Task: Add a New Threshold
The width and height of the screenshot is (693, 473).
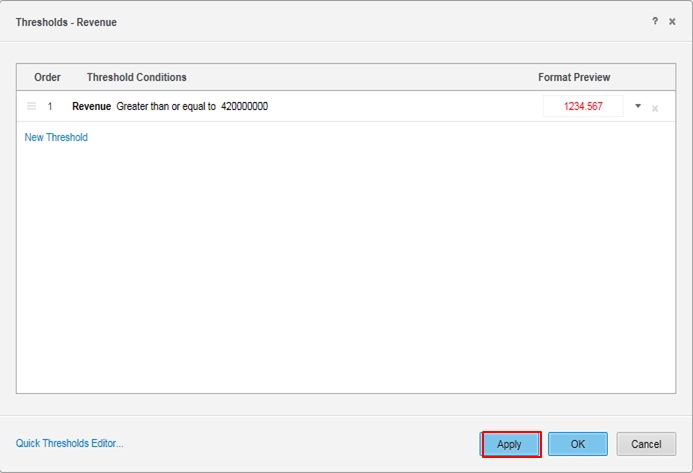Action: [x=56, y=137]
